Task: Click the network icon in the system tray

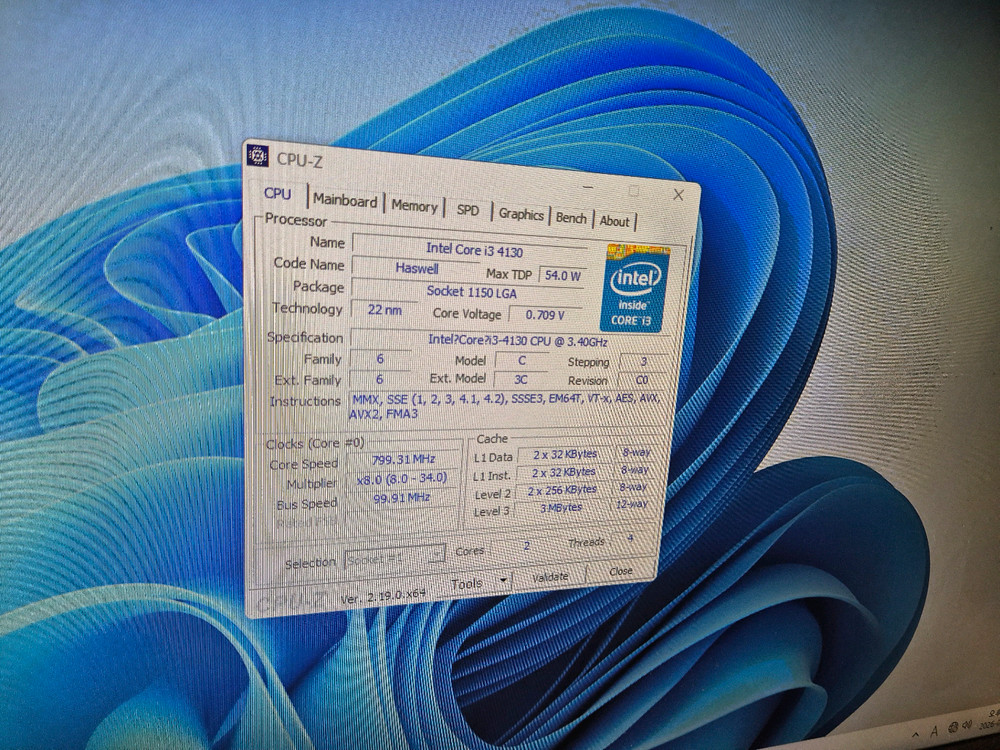Action: click(x=953, y=728)
